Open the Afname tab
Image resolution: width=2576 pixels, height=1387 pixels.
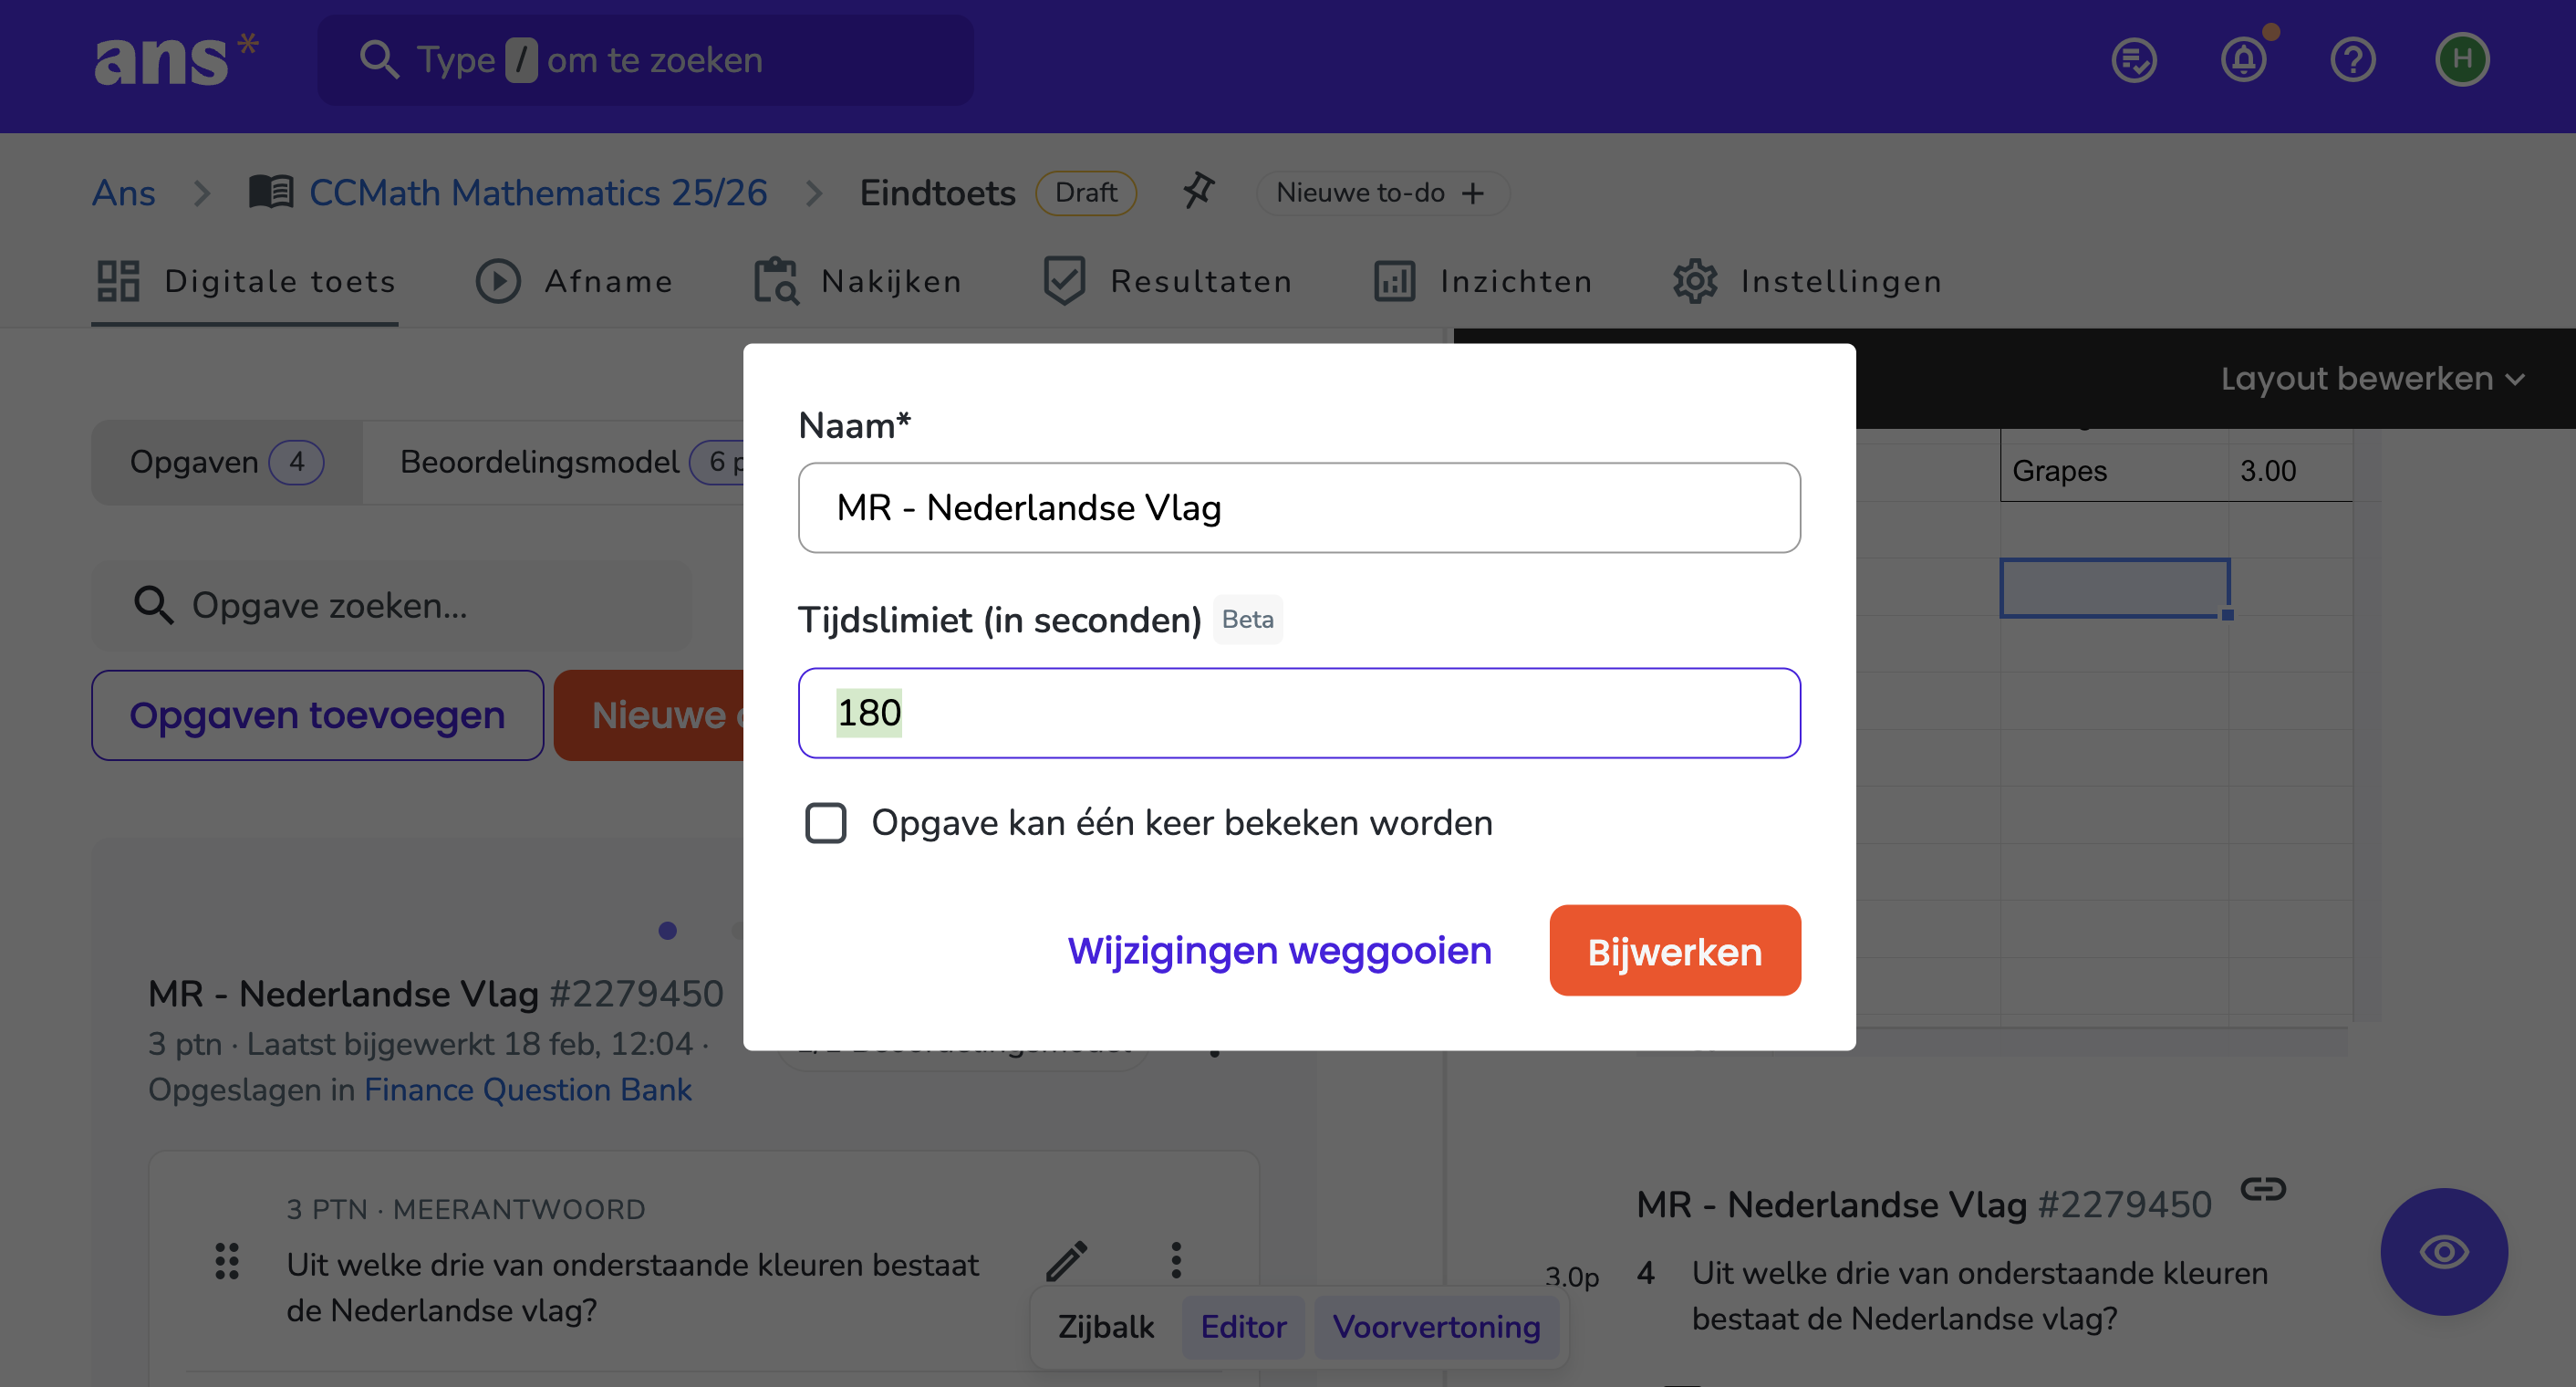574,281
